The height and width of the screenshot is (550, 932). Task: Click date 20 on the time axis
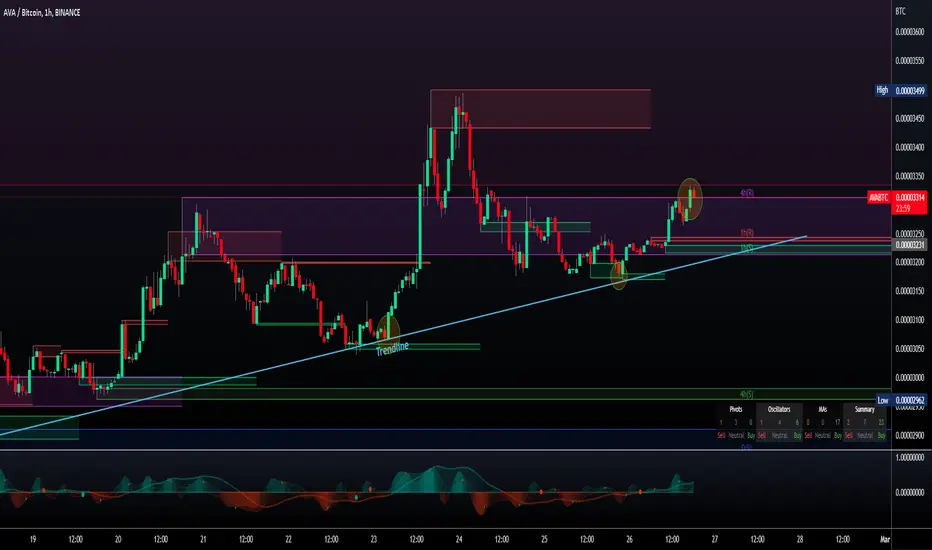click(x=118, y=539)
